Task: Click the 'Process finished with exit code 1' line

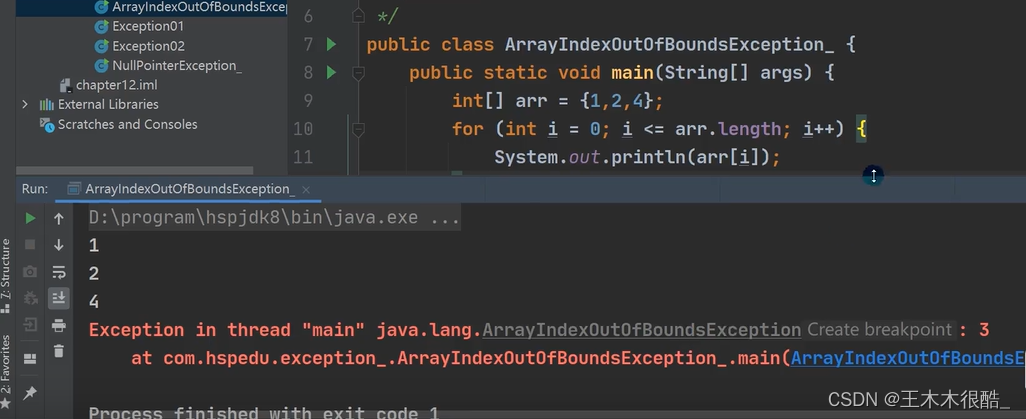Action: (264, 413)
